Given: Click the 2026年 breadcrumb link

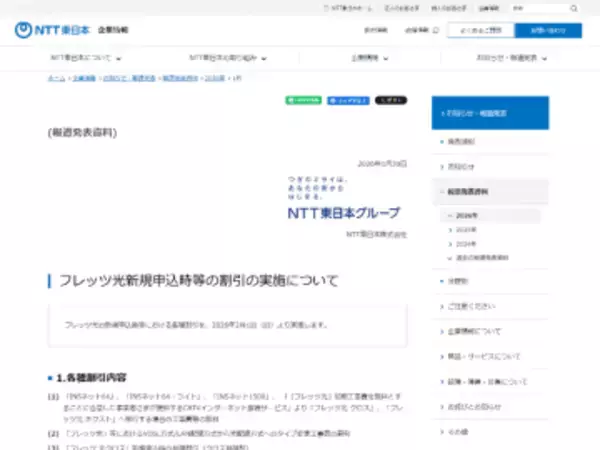Looking at the screenshot, I should click(215, 78).
